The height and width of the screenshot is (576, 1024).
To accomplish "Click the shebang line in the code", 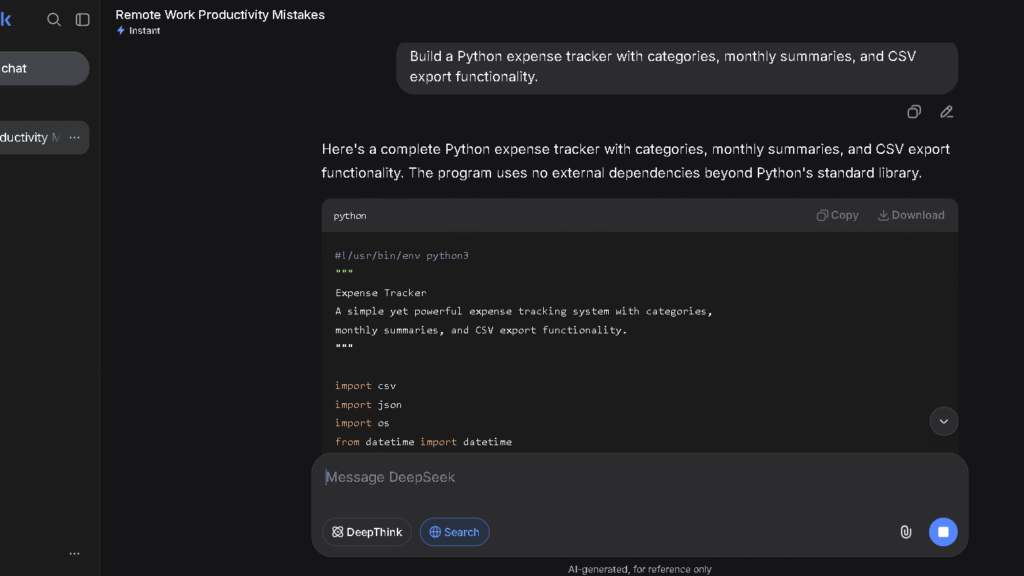I will tap(402, 255).
